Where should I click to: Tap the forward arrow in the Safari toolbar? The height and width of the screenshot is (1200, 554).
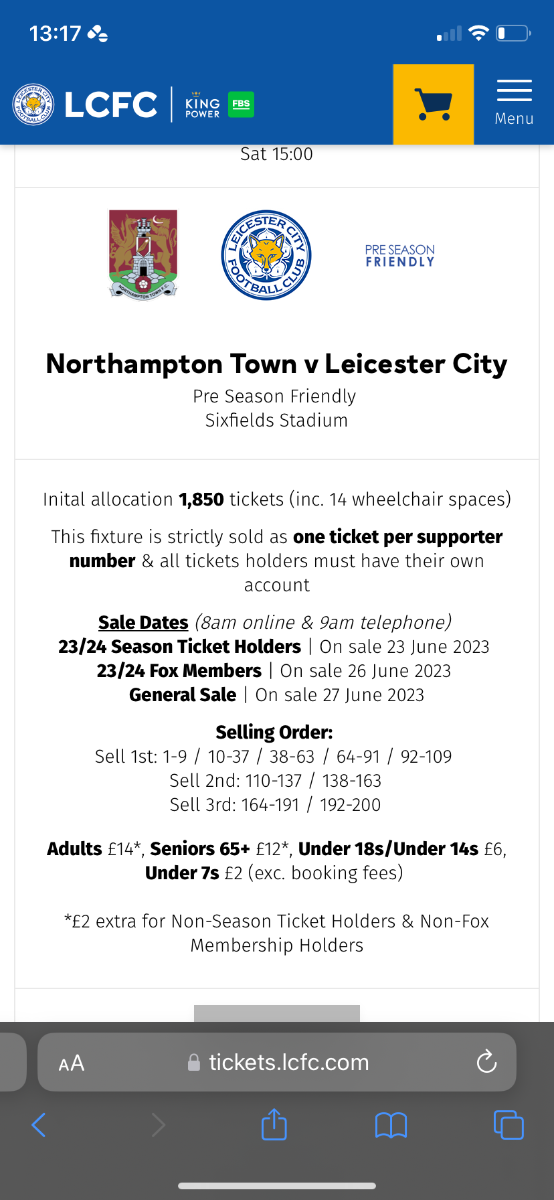point(157,1125)
